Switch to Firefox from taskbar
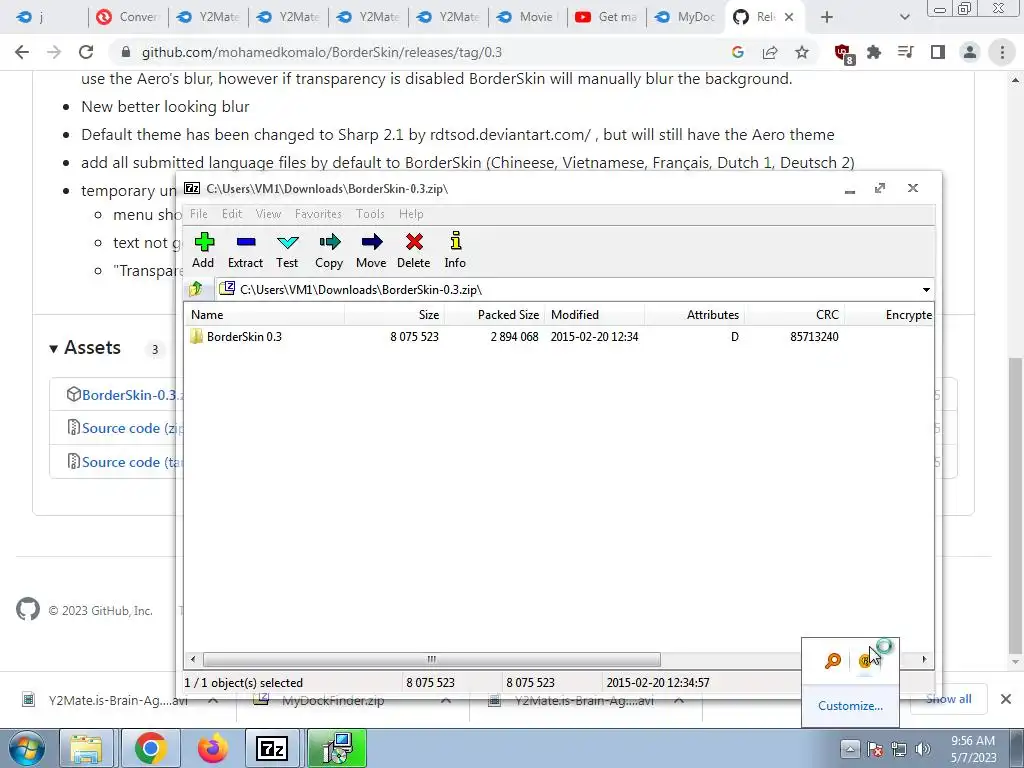 (212, 748)
